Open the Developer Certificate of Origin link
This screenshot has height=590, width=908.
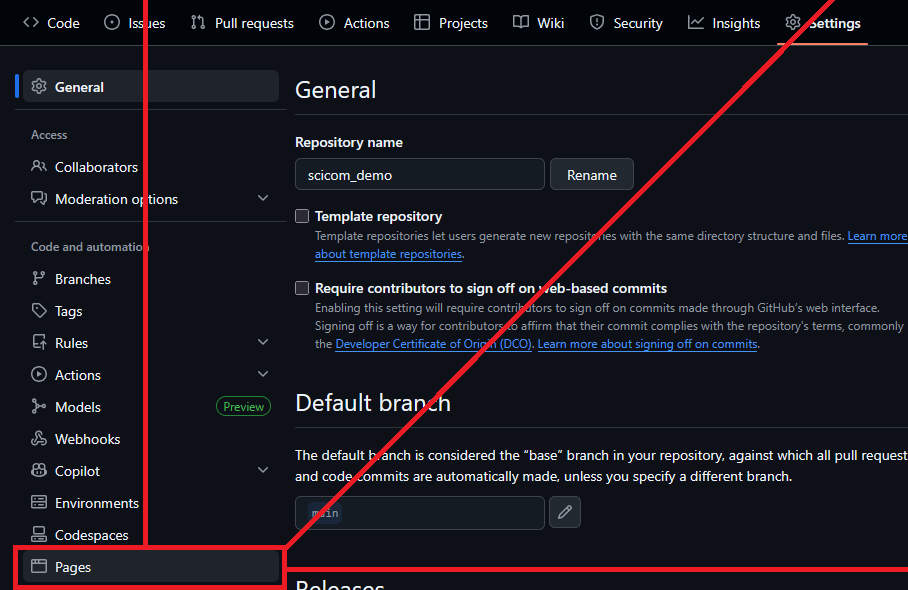(x=434, y=344)
